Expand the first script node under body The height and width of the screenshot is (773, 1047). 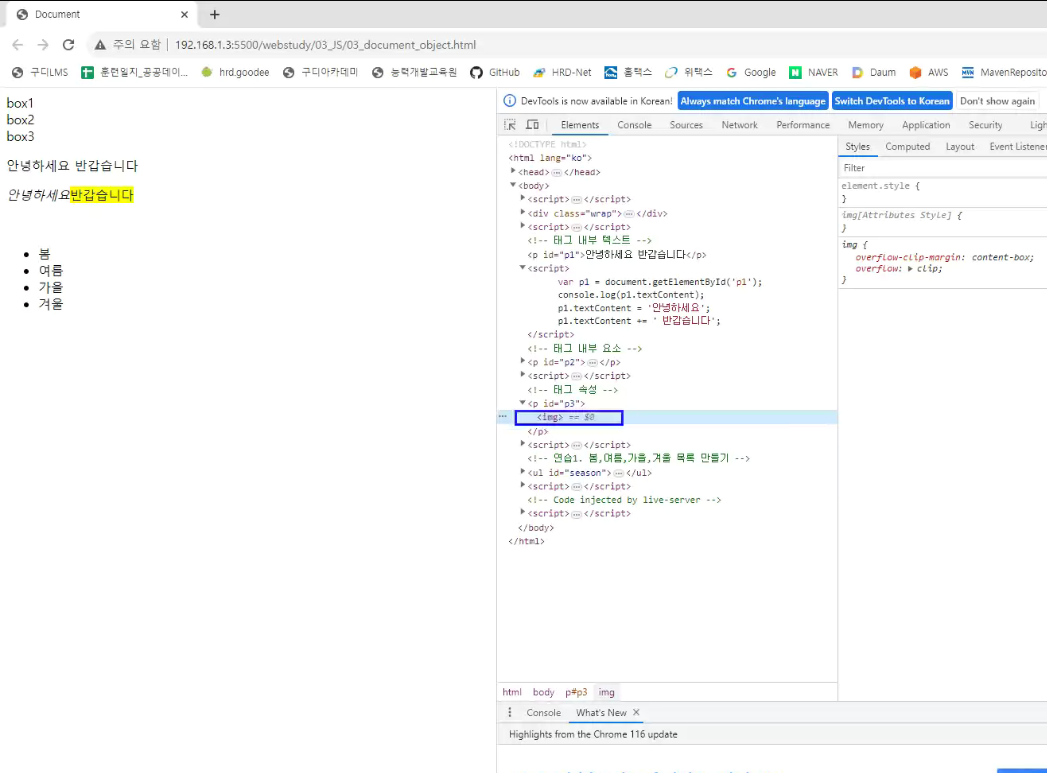(x=522, y=198)
